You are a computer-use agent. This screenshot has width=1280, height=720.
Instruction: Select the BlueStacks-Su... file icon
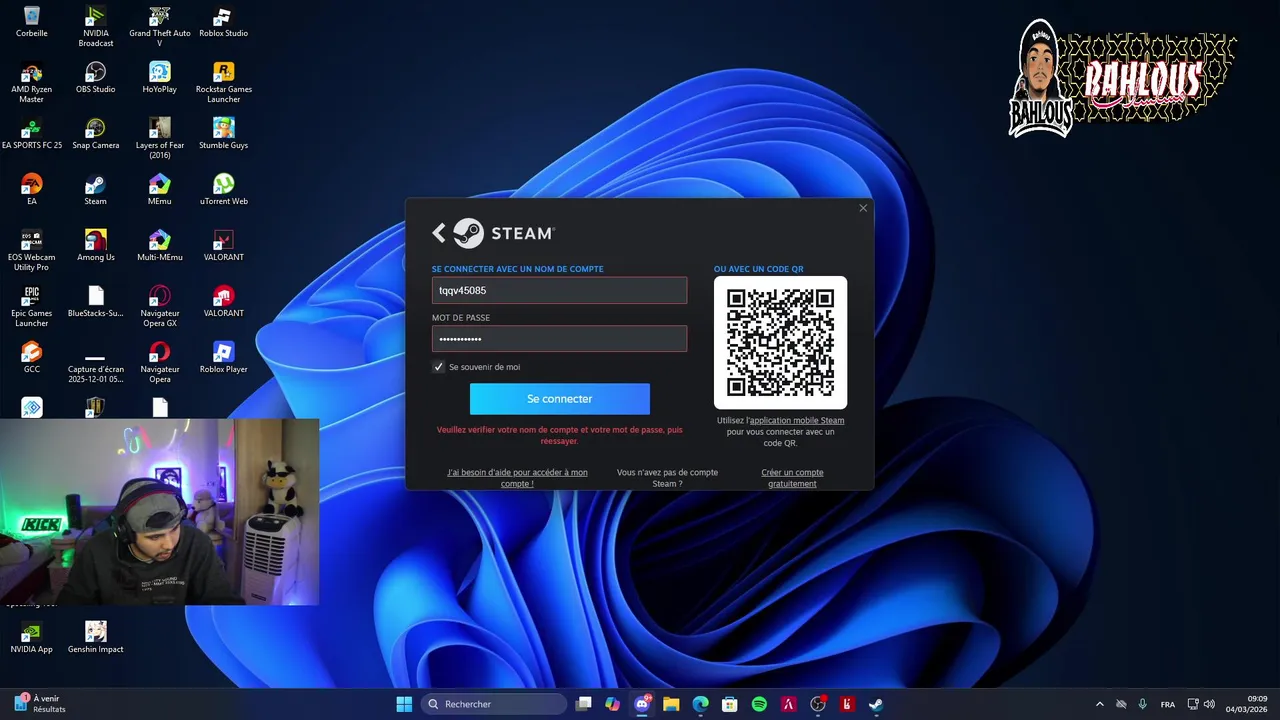(96, 302)
